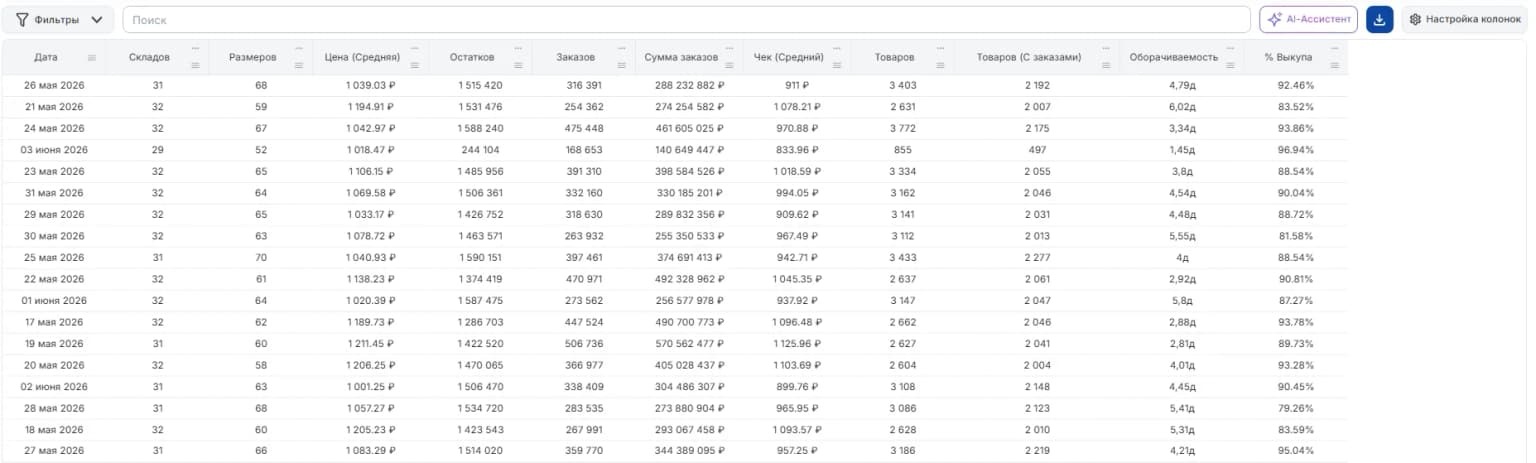Open the Цена (Средняя) column hamburger menu
1536x463 pixels.
pos(414,66)
